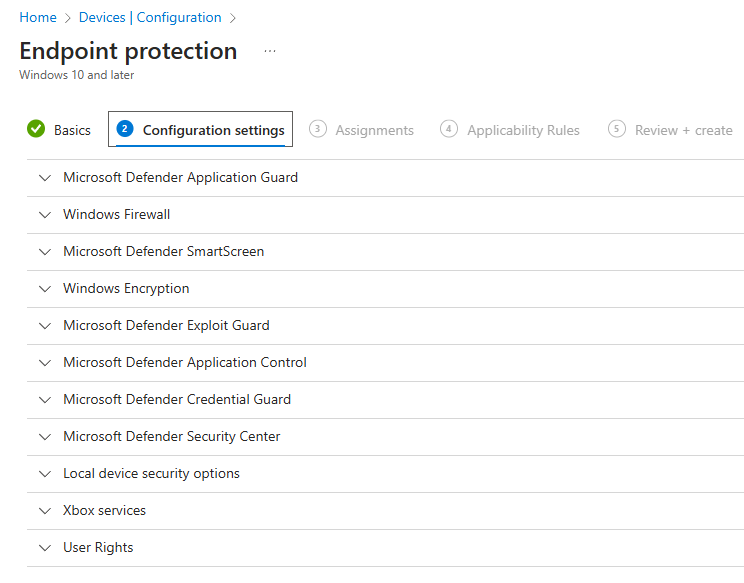Expand the Windows Firewall section
Screen dimensions: 744x583
pyautogui.click(x=44, y=215)
